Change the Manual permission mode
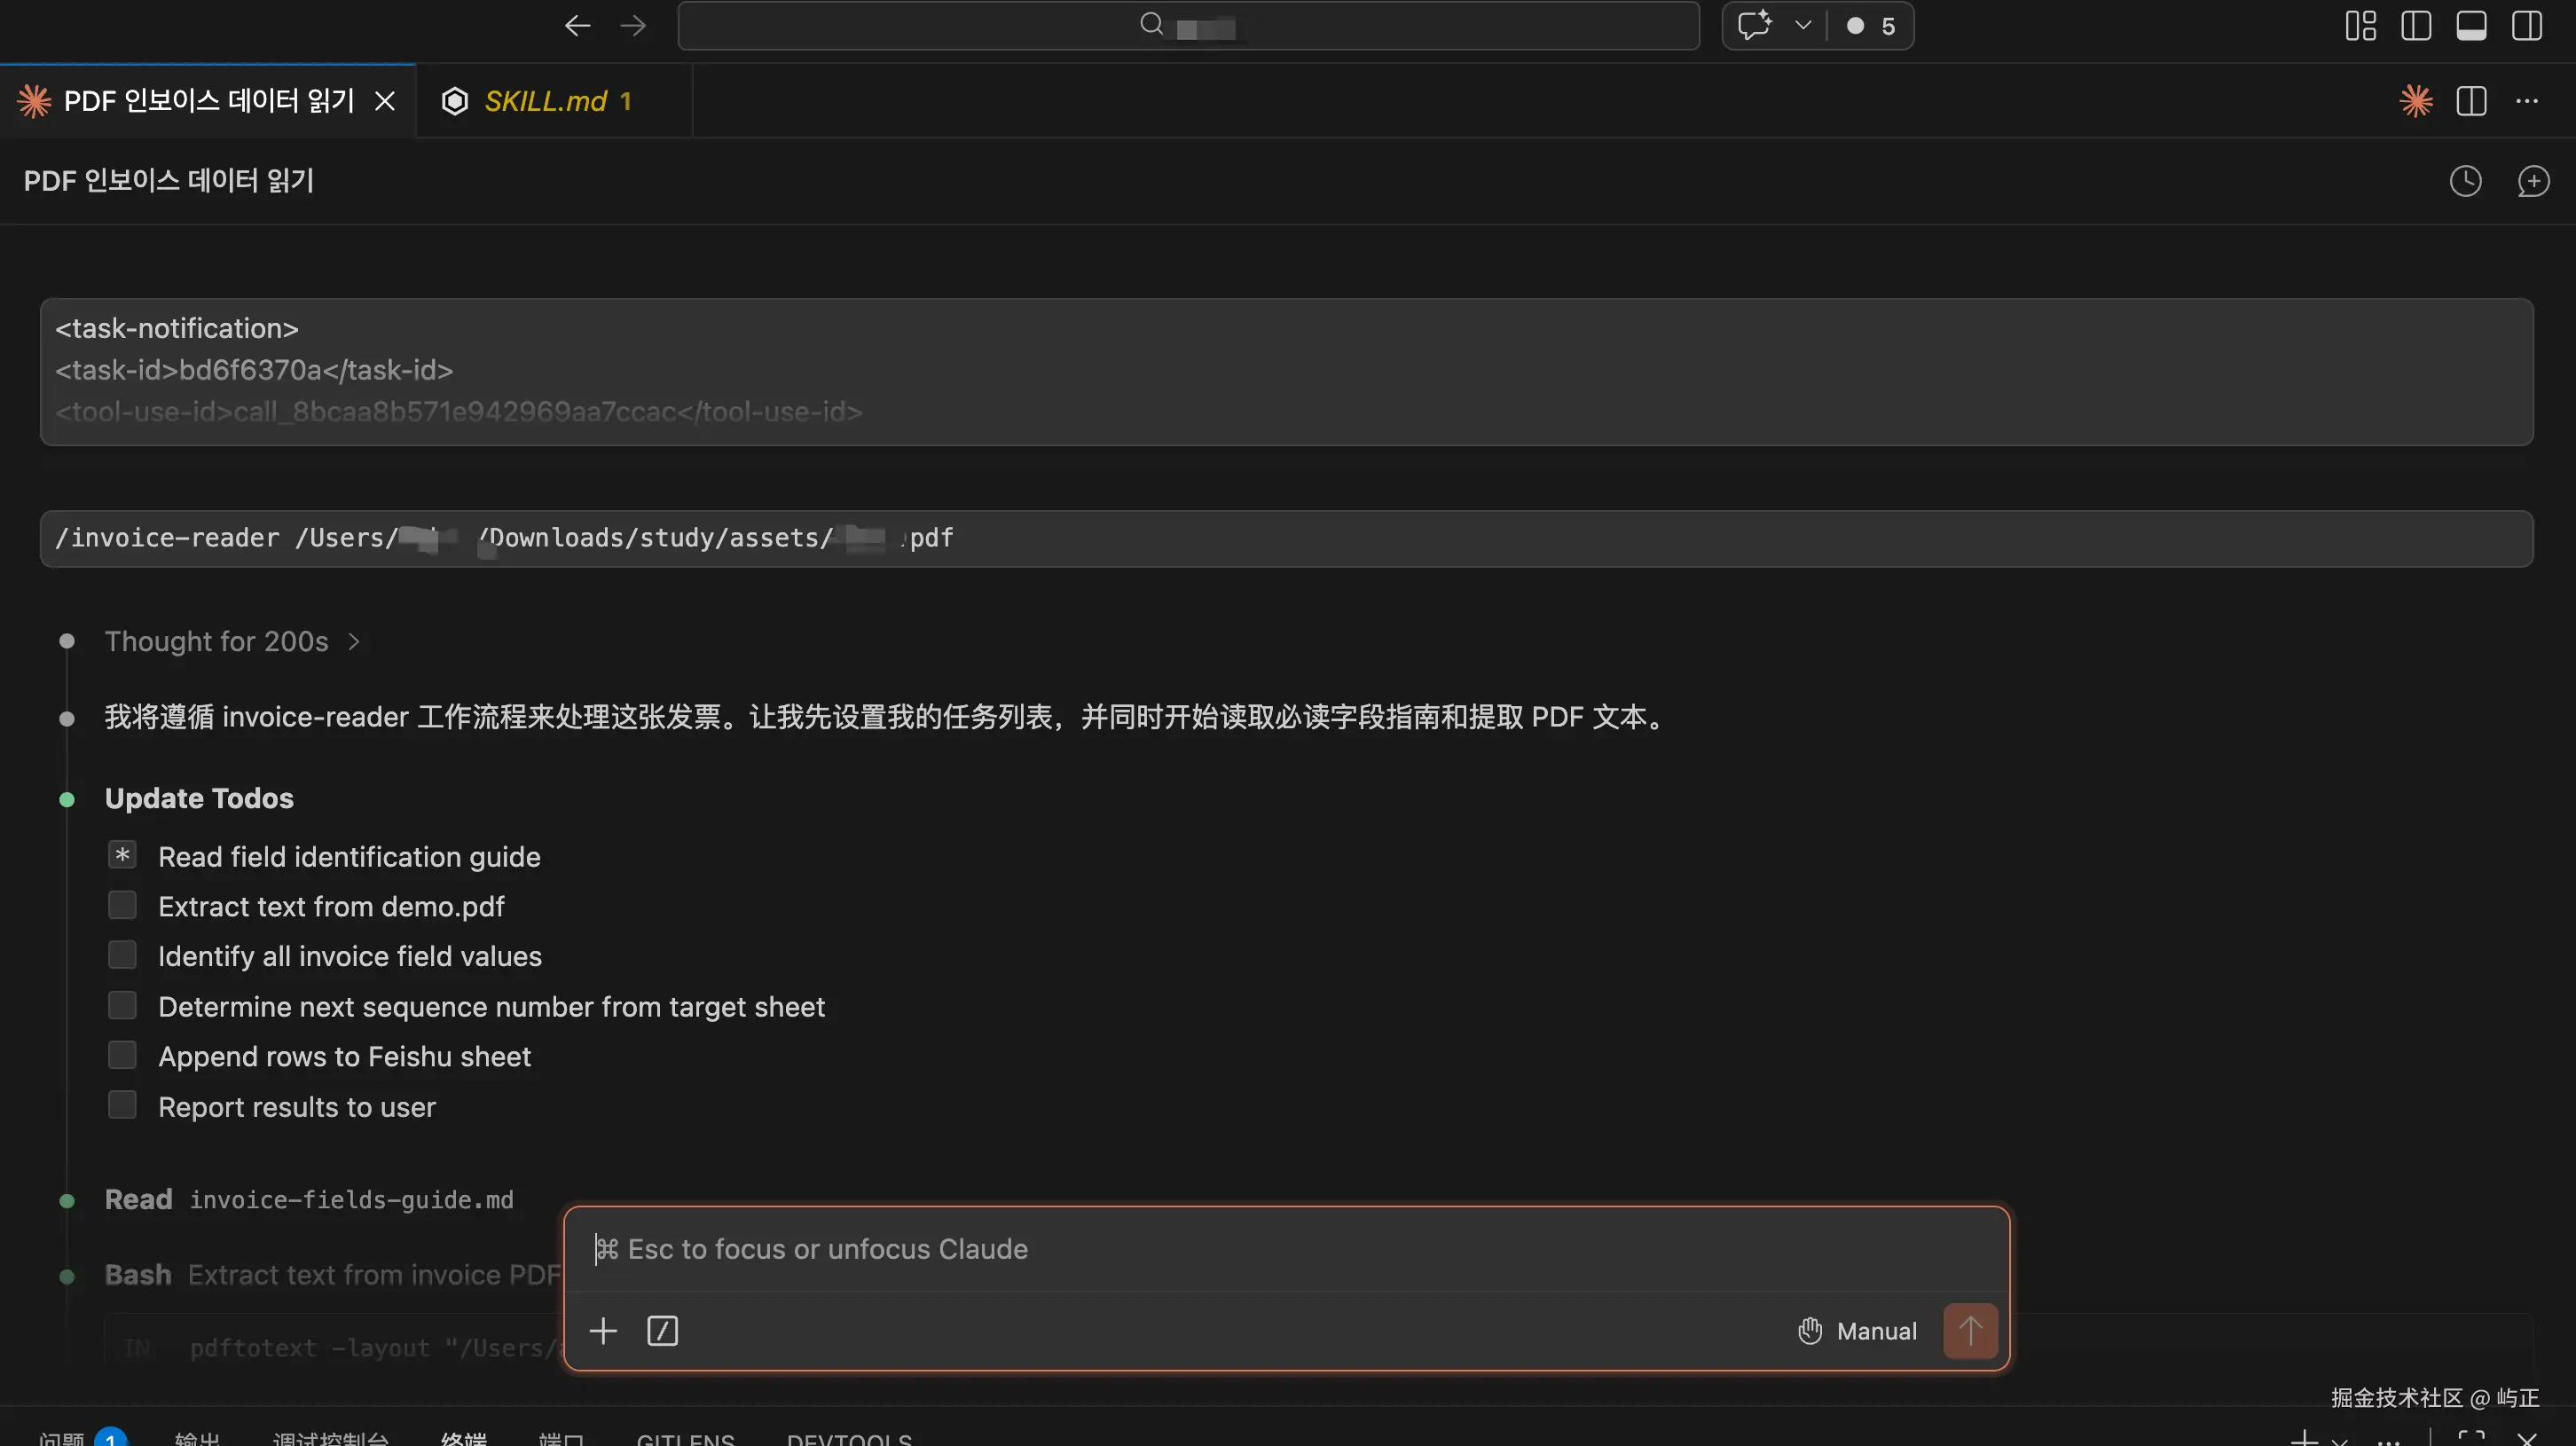 pyautogui.click(x=1858, y=1331)
